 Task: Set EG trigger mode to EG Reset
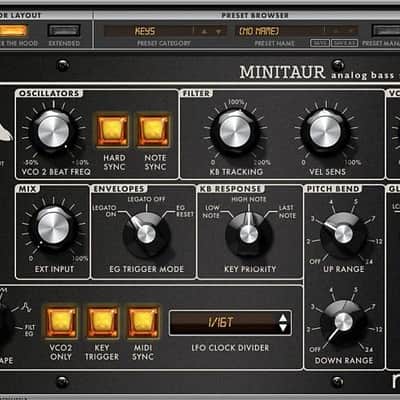185,211
